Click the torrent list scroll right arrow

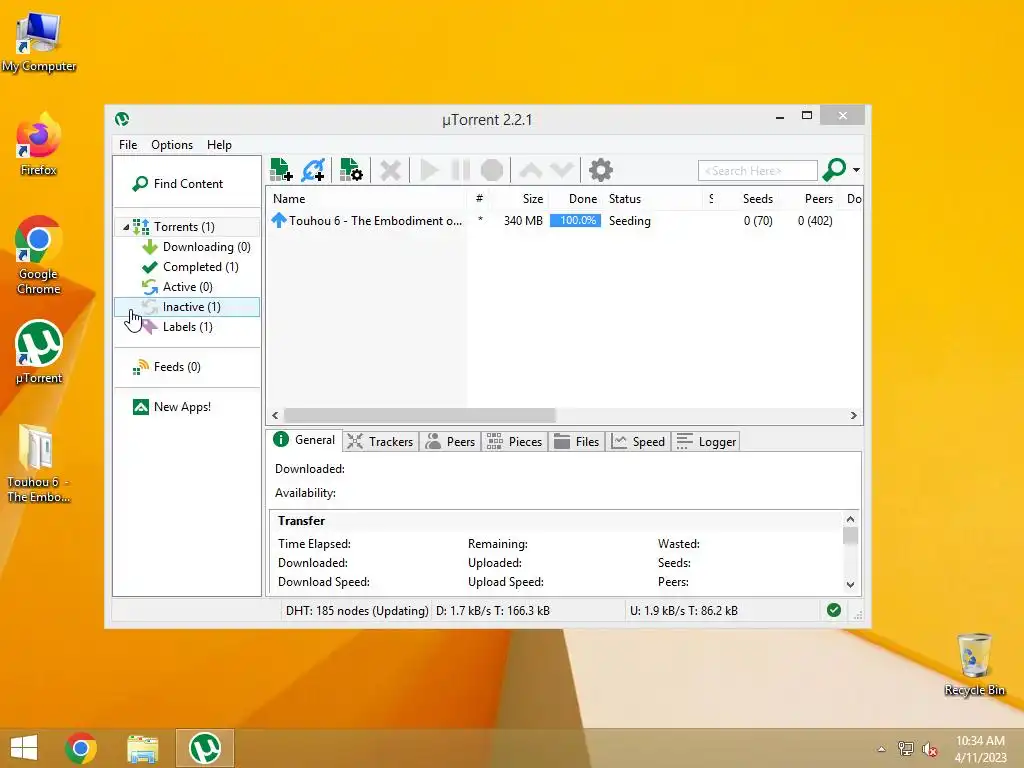click(x=854, y=415)
